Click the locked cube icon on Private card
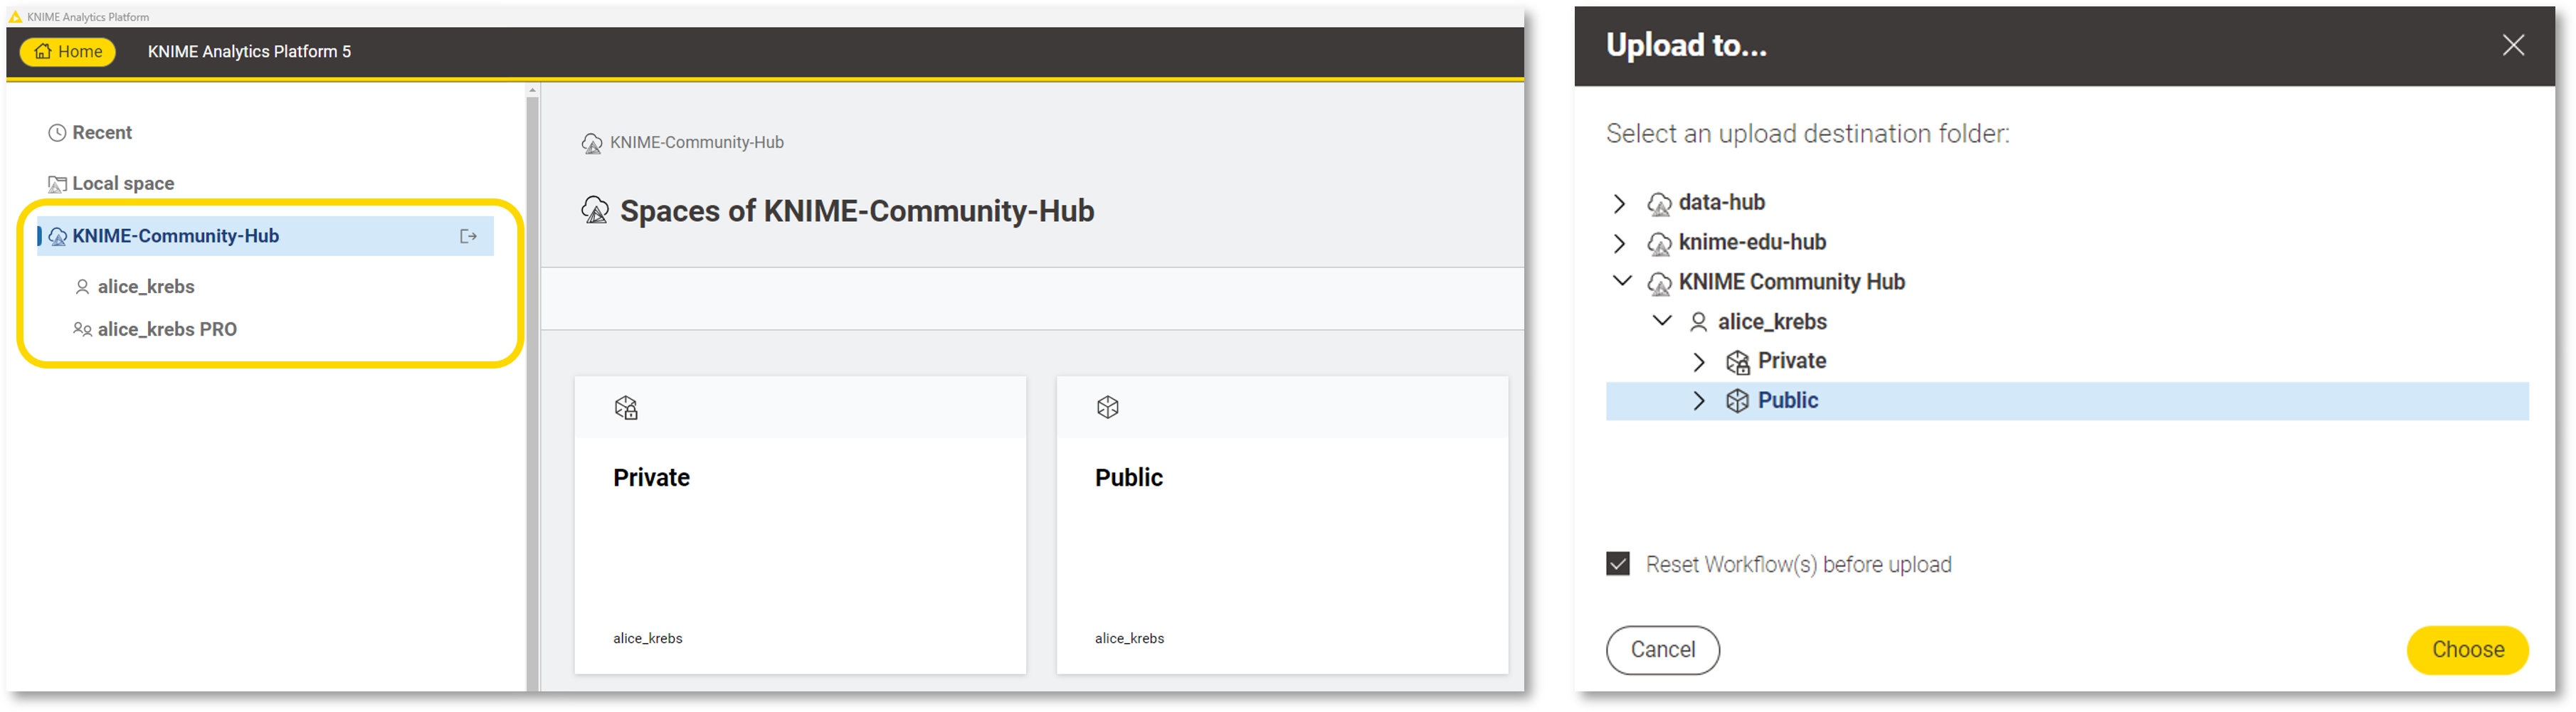The width and height of the screenshot is (2576, 712). (626, 408)
